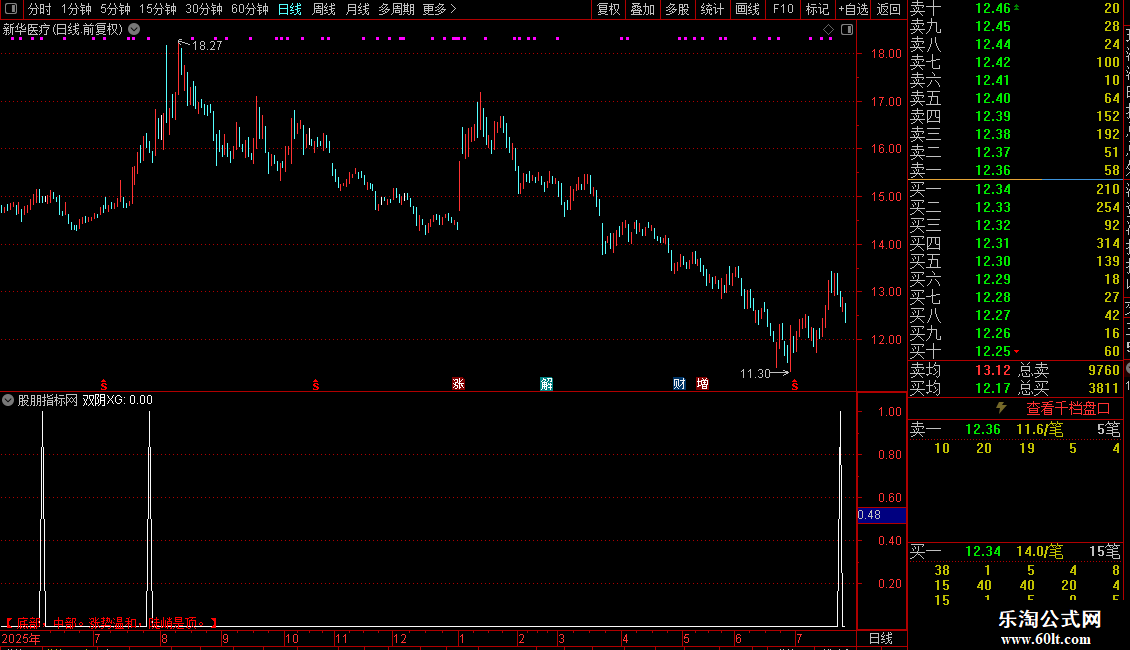Click the green up arrow beside 卖十

(1017, 7)
